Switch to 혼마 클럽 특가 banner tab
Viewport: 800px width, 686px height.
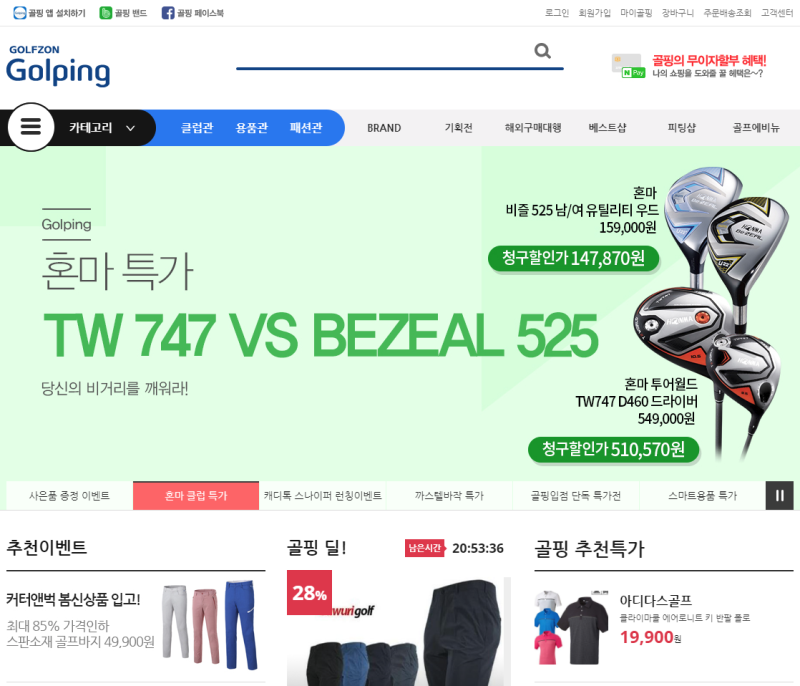(x=196, y=495)
